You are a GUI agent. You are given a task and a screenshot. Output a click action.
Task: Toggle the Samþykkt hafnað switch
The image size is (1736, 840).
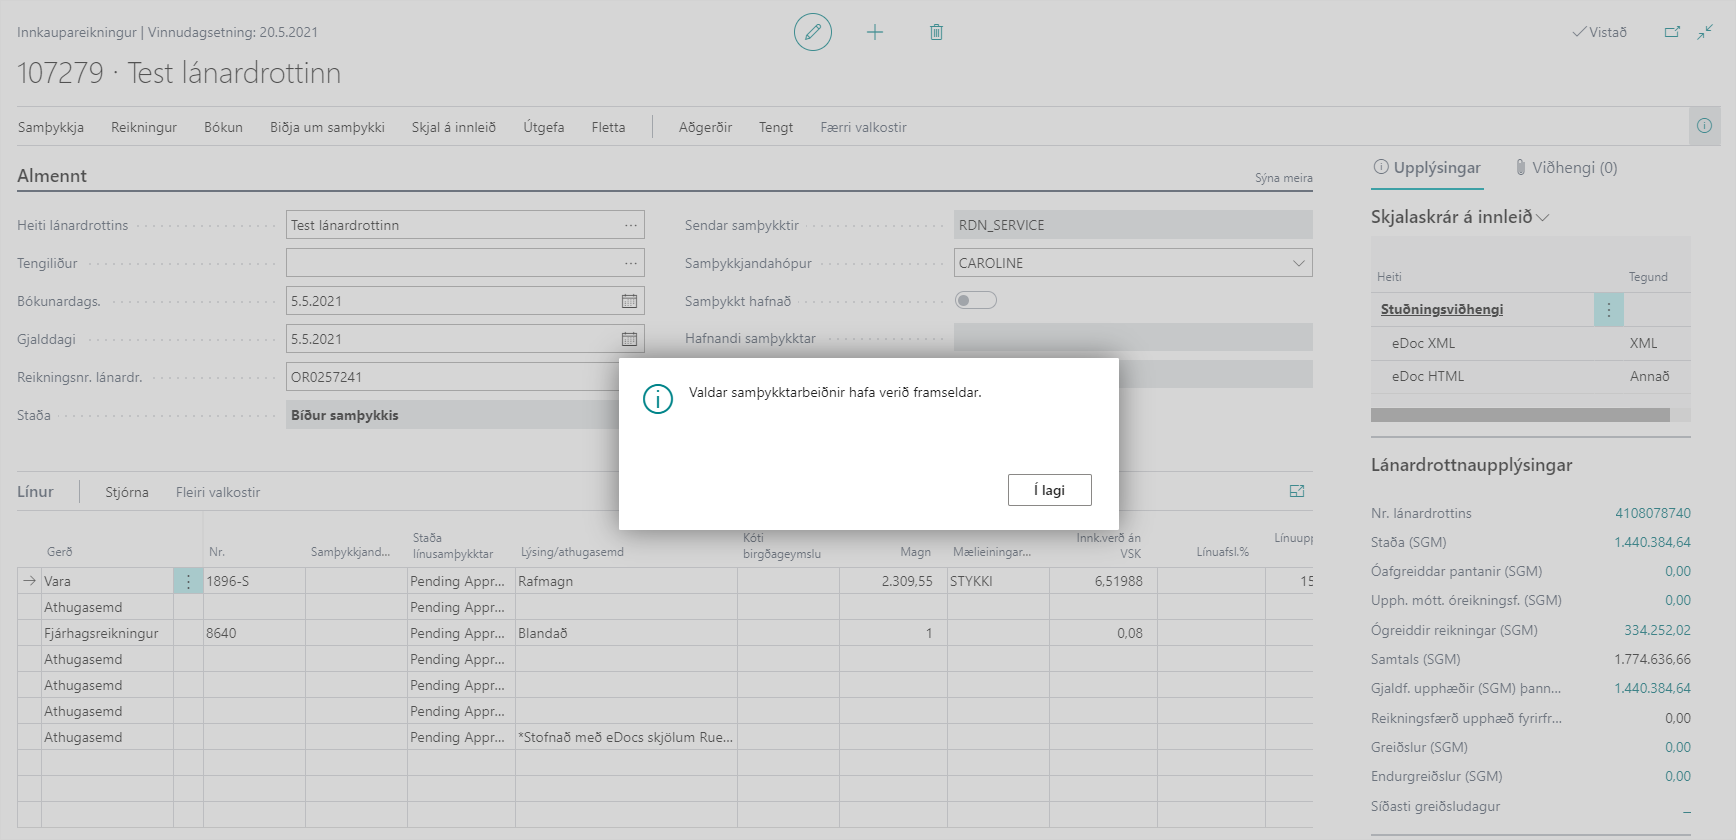(x=975, y=300)
